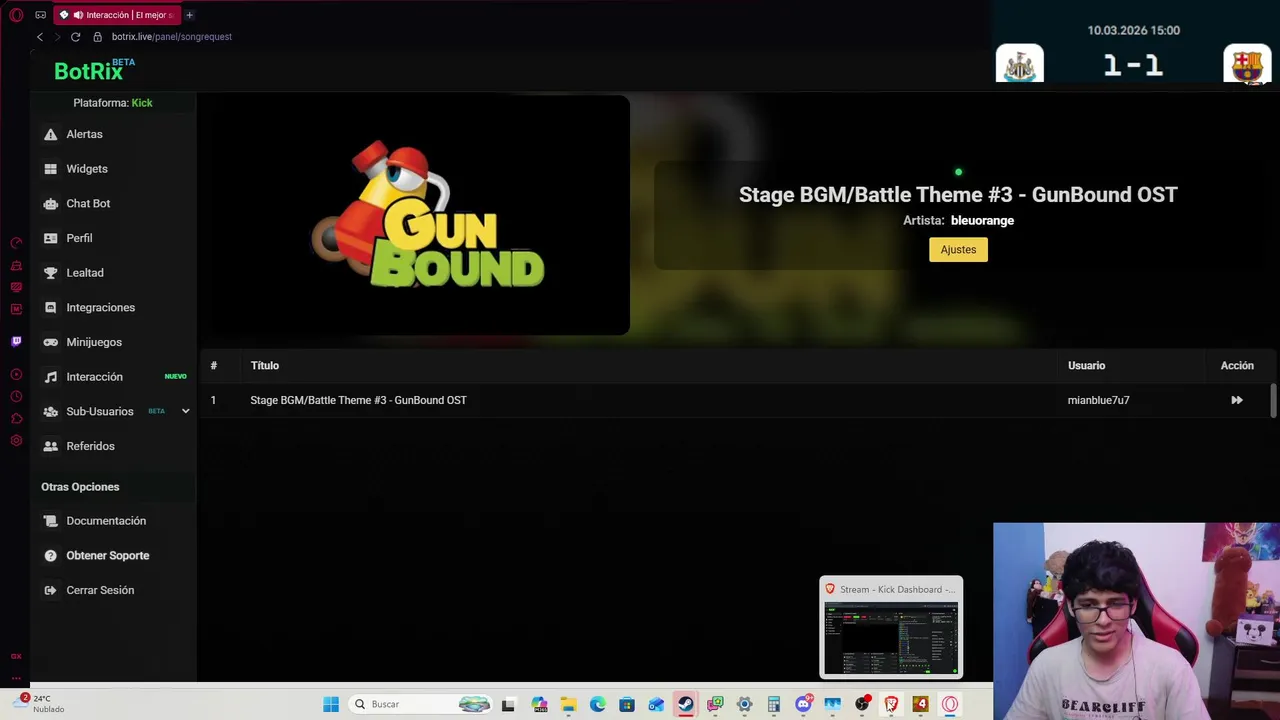This screenshot has height=720, width=1280.
Task: Click the Minijuegos gamepad icon
Action: (x=50, y=342)
